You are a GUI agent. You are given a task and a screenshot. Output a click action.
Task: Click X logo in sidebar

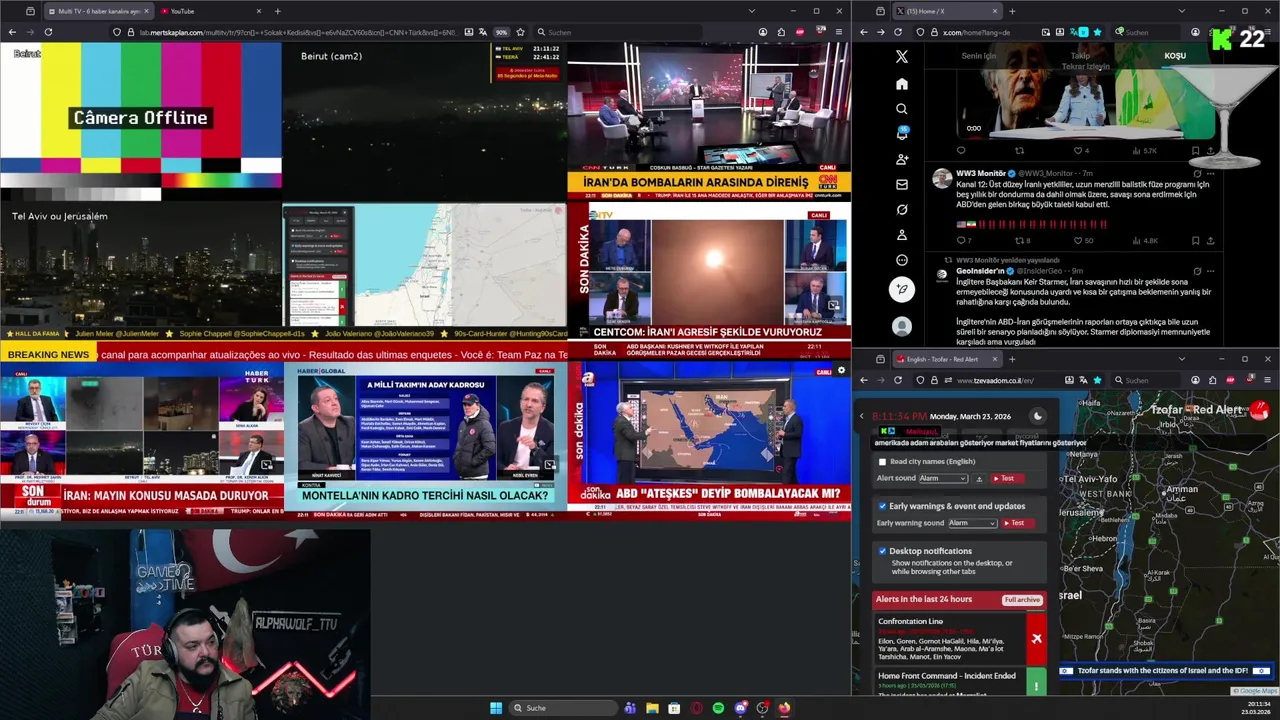[x=902, y=57]
